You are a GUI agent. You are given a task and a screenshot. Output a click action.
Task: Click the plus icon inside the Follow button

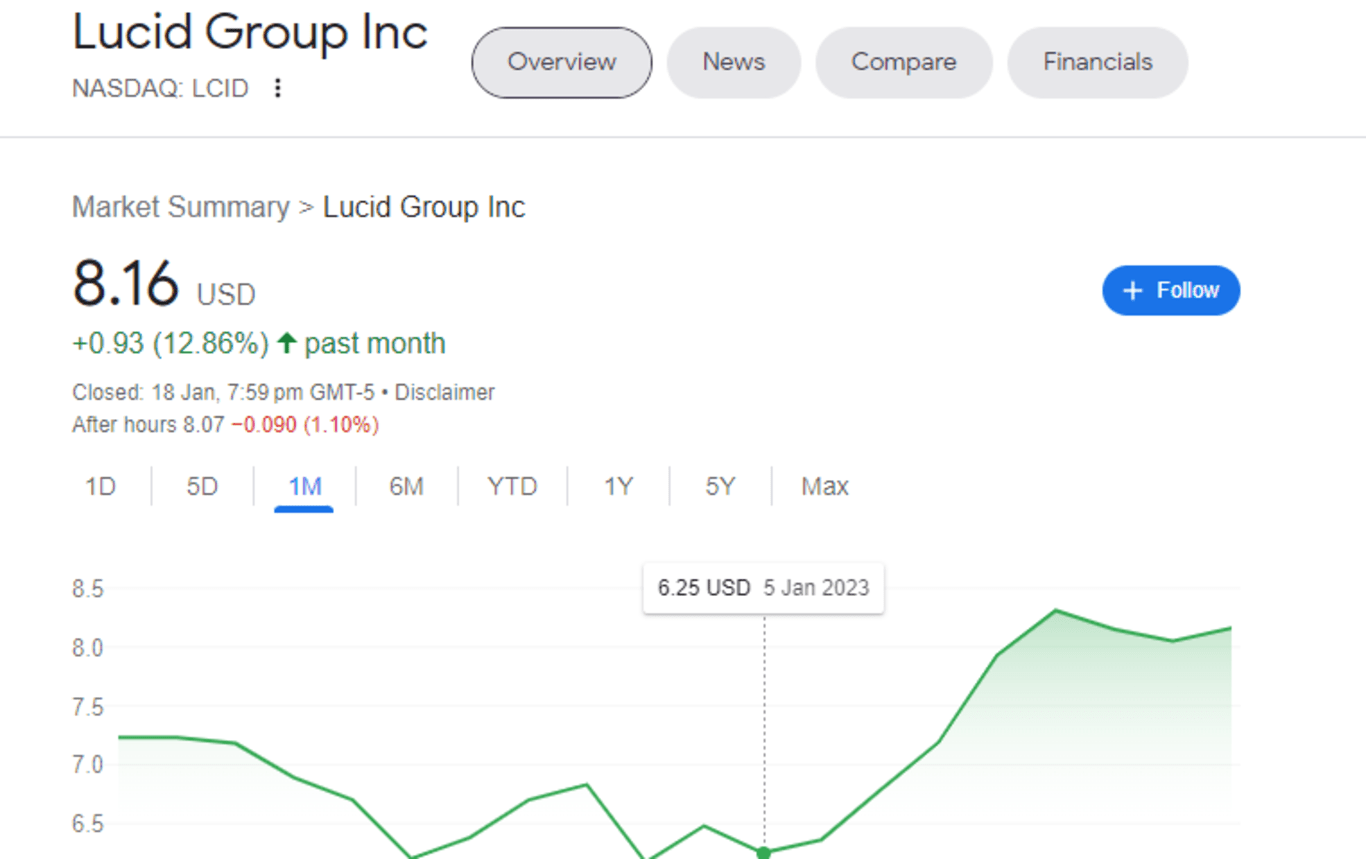coord(1133,290)
